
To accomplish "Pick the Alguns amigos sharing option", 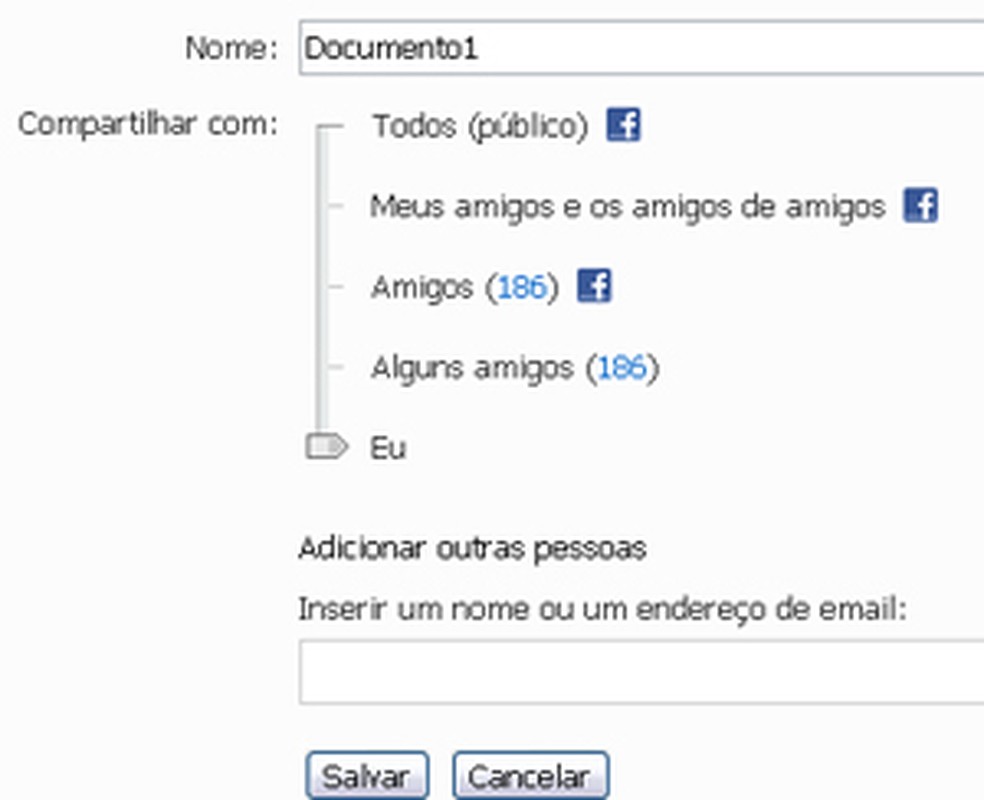I will click(x=471, y=368).
